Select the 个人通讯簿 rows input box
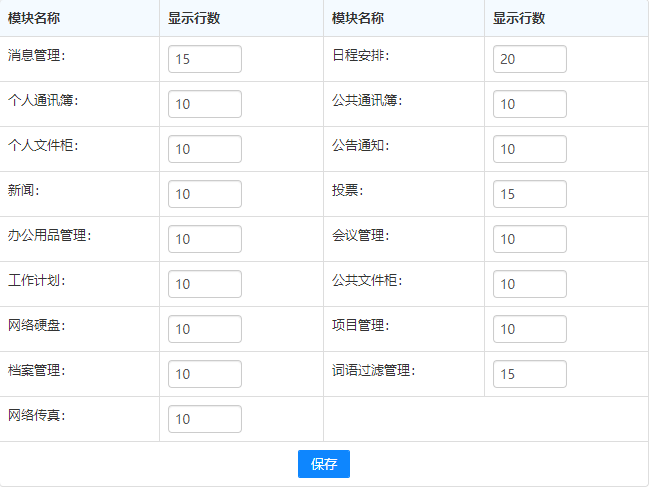Viewport: 651px width, 490px height. 205,104
